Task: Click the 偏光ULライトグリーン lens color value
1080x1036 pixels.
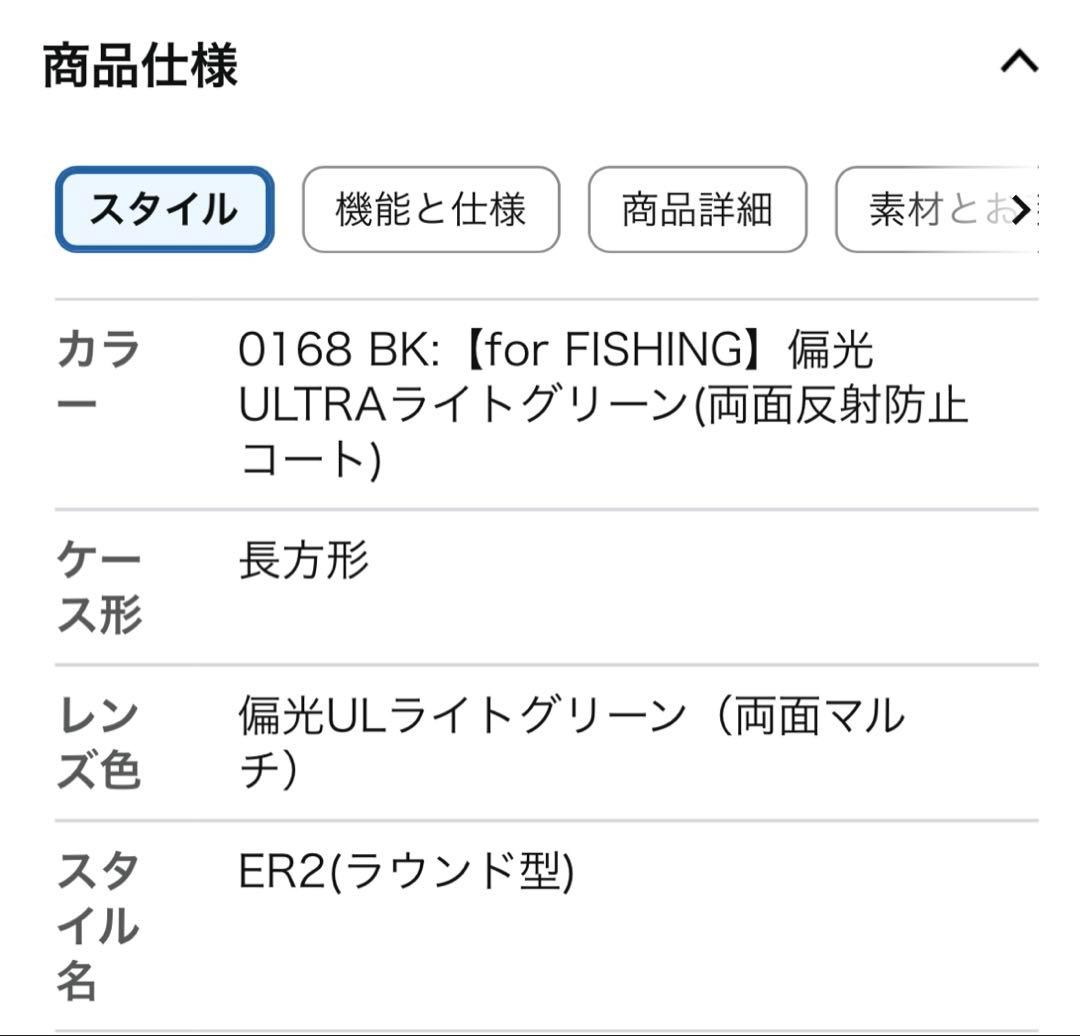Action: pos(462,716)
